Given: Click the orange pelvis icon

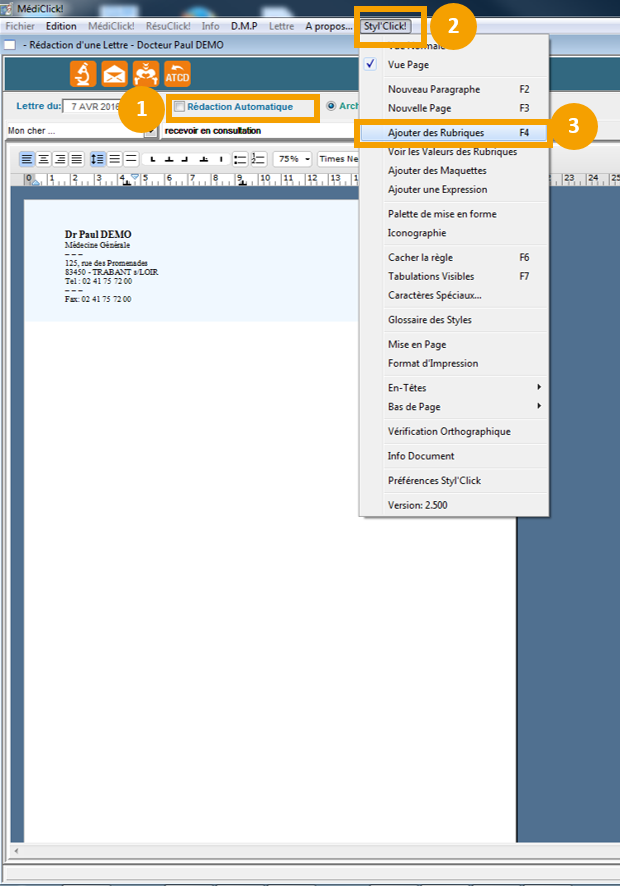Looking at the screenshot, I should 146,74.
